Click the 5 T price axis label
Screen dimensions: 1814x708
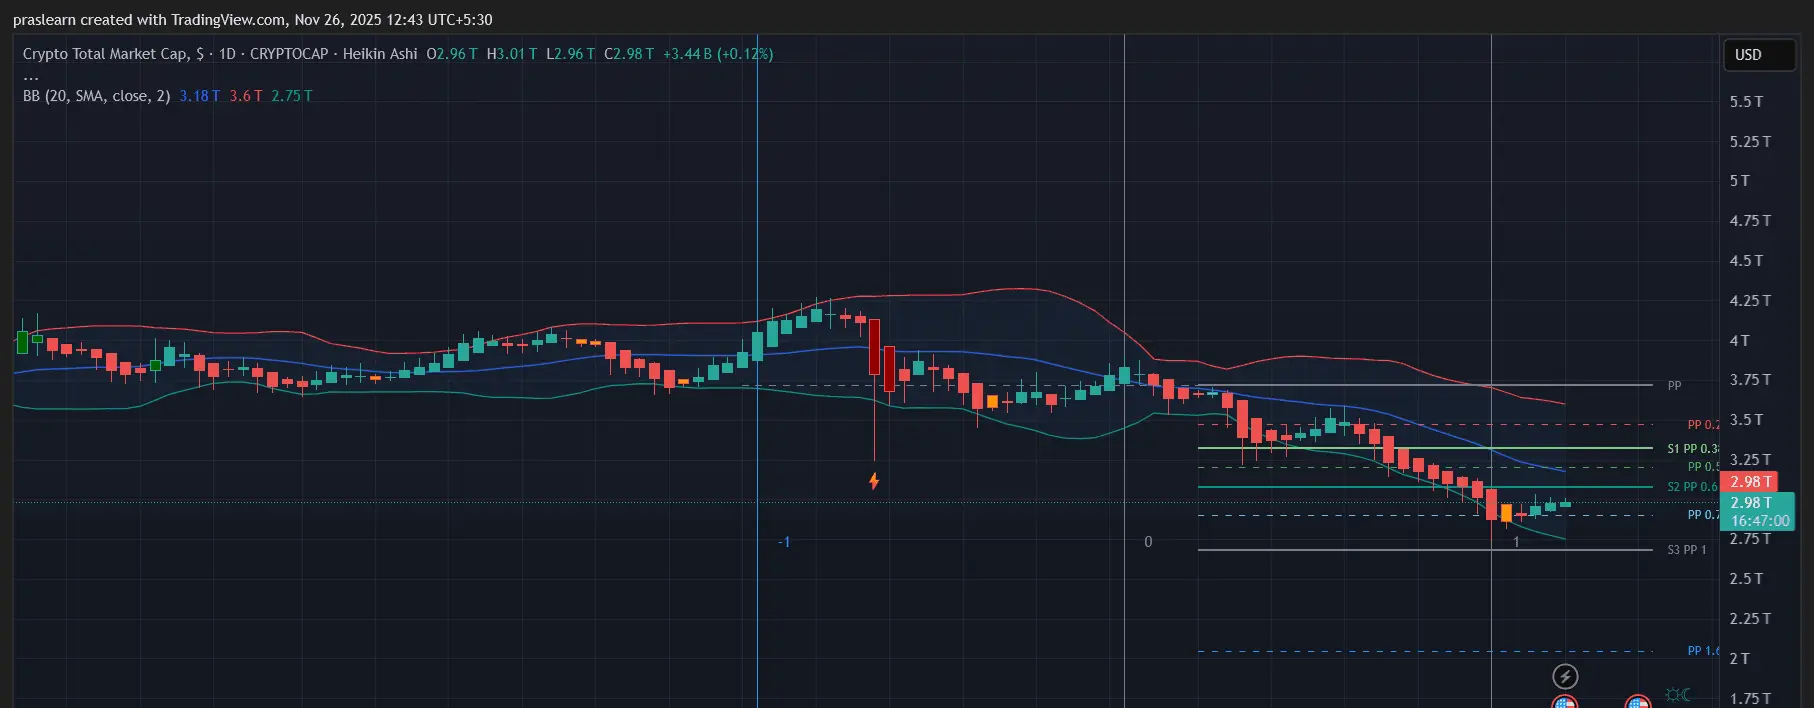[x=1740, y=181]
